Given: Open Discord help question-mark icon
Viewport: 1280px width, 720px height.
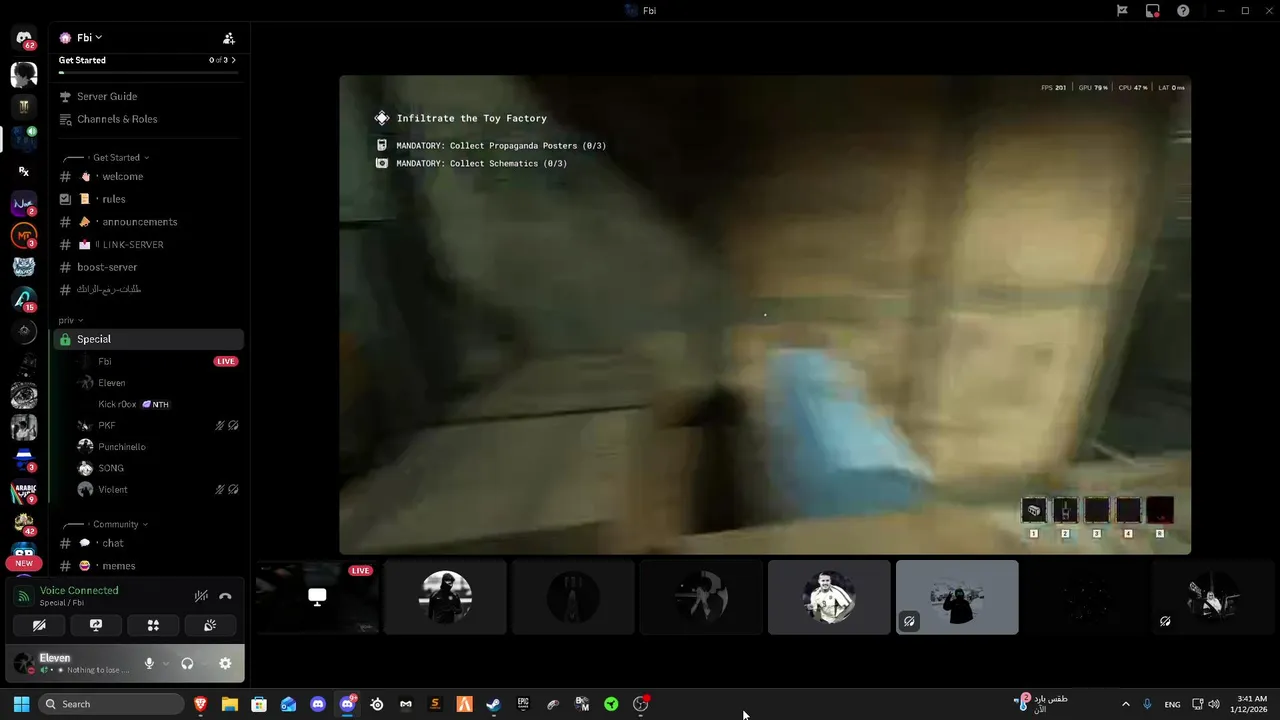Looking at the screenshot, I should point(1183,10).
